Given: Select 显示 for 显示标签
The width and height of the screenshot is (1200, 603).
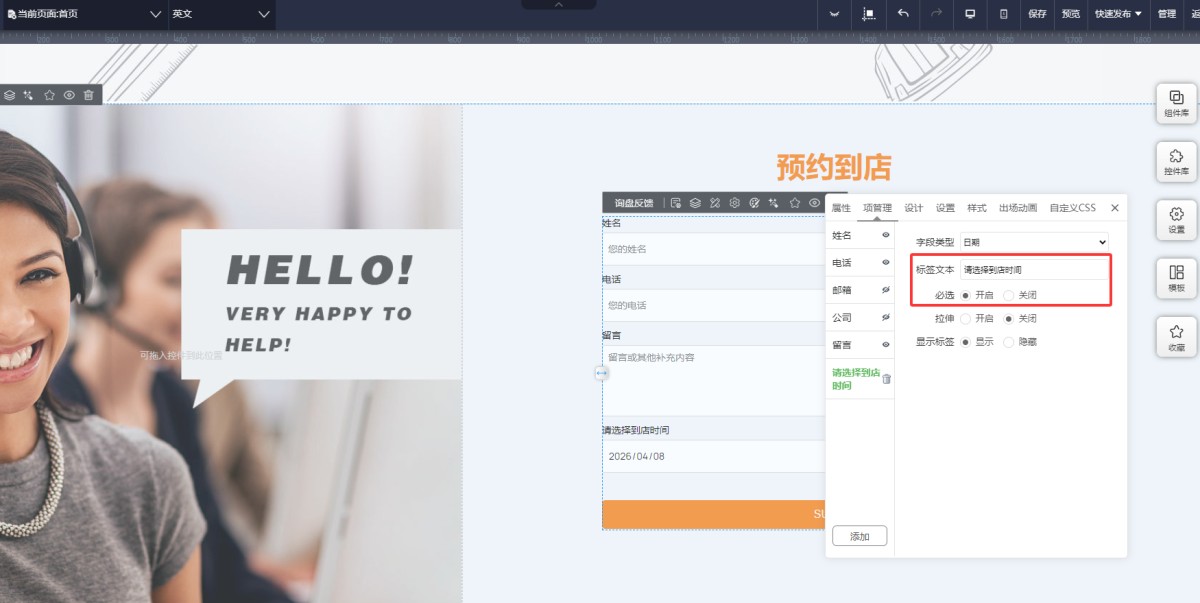Looking at the screenshot, I should pyautogui.click(x=965, y=342).
